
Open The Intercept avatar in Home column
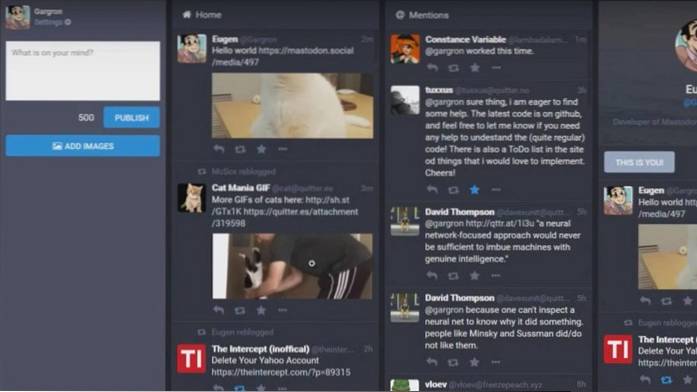192,359
